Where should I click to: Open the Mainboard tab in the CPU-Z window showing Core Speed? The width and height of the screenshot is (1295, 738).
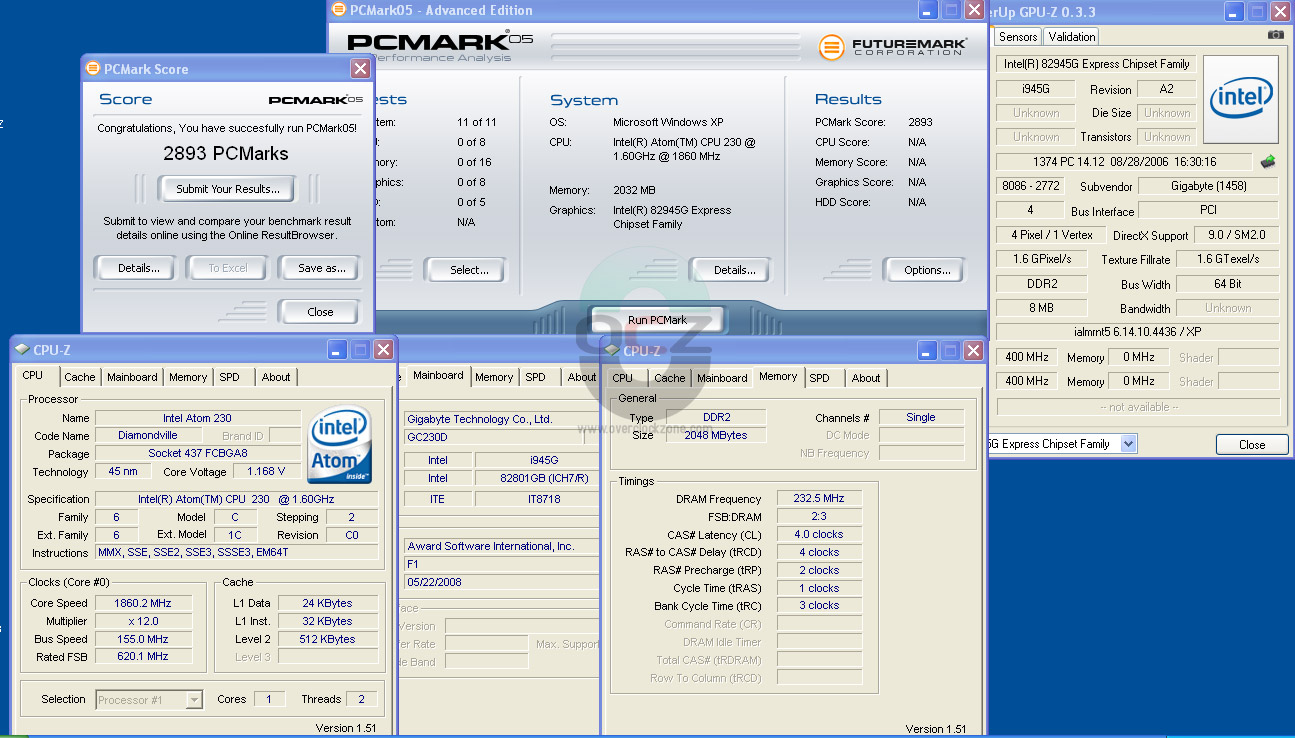pyautogui.click(x=132, y=377)
